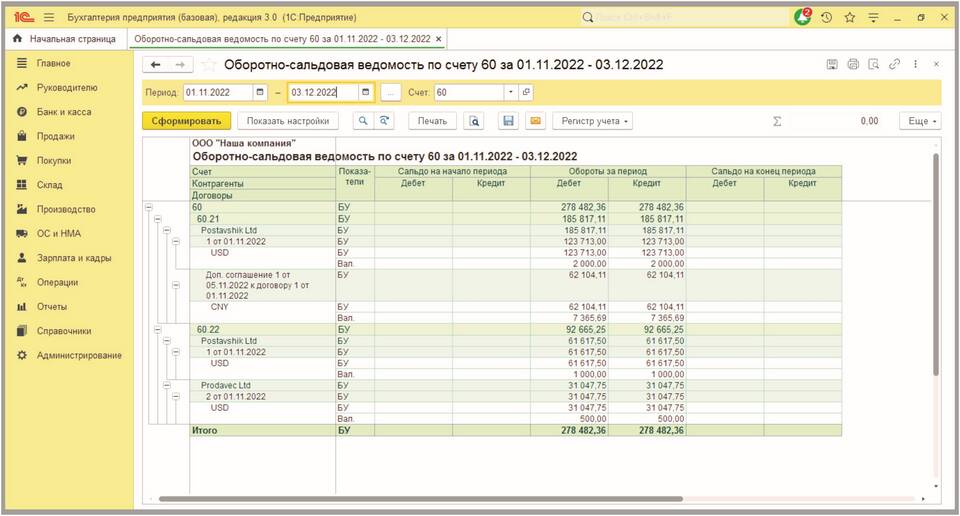
Task: Click Показать настройки button
Action: [x=288, y=121]
